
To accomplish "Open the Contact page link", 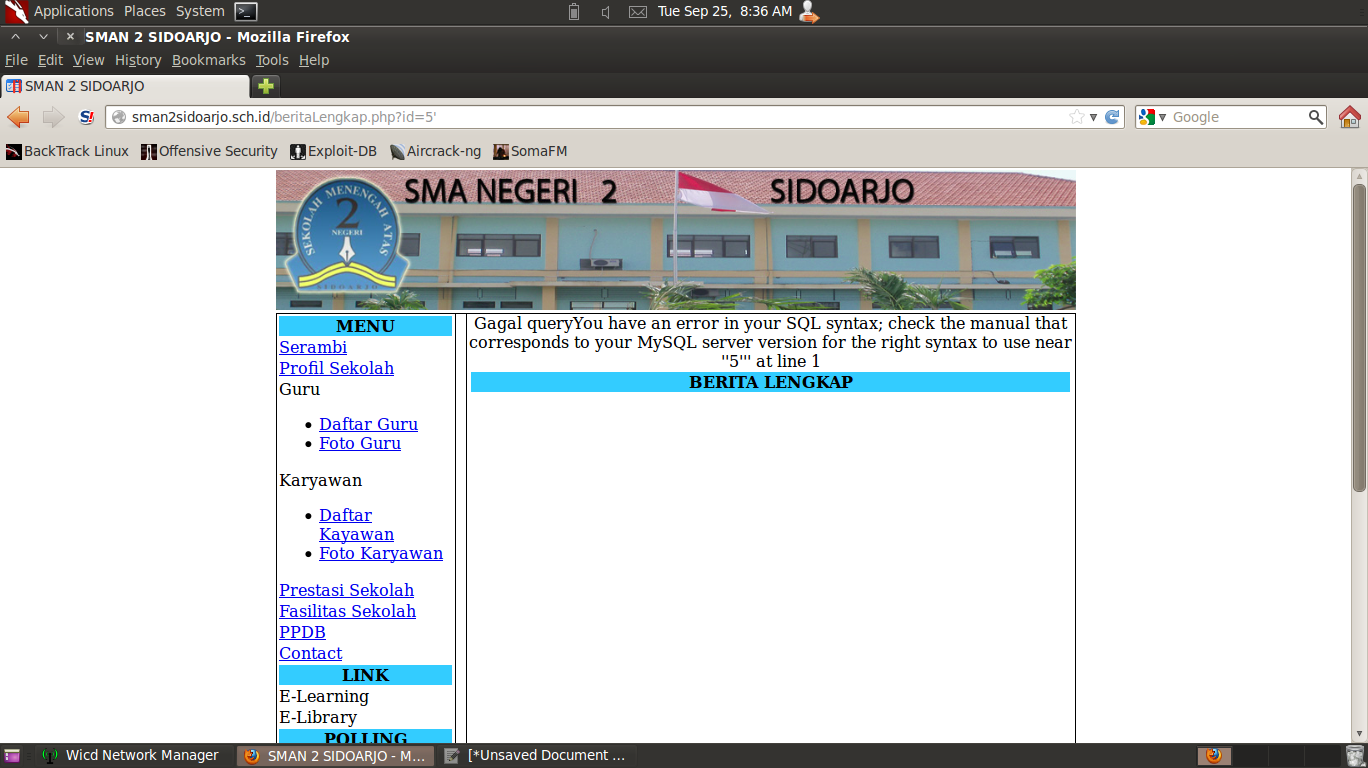I will point(310,653).
